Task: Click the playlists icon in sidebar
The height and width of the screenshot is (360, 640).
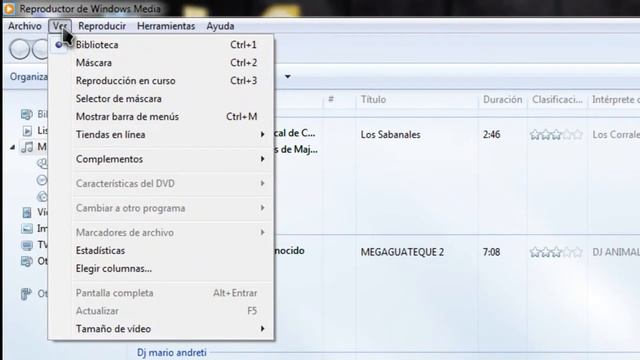Action: point(27,131)
